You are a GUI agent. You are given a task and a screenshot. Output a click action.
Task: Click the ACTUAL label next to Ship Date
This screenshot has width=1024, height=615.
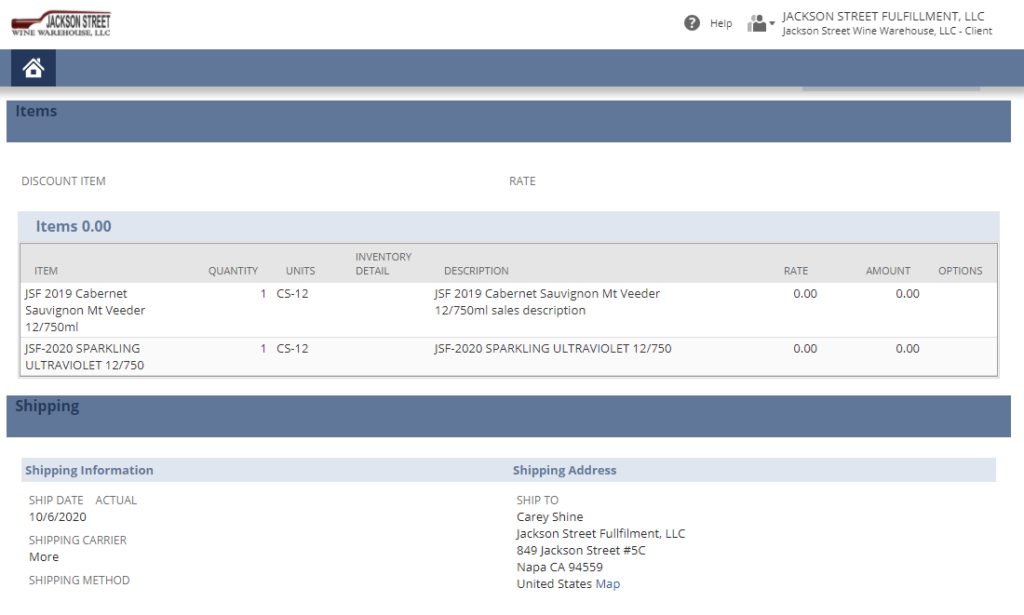point(116,500)
